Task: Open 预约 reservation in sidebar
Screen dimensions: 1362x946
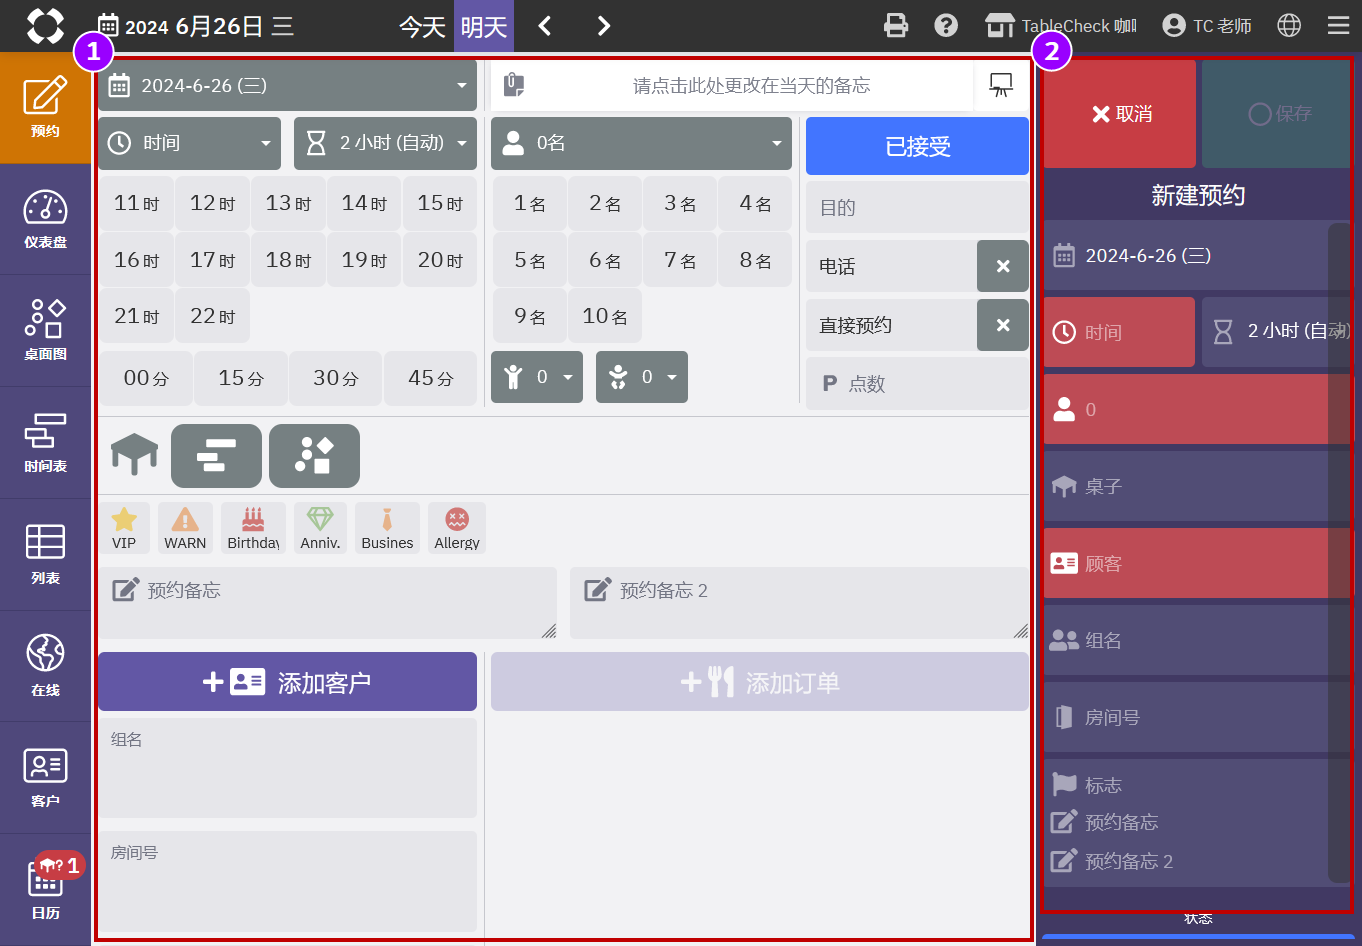Action: tap(45, 108)
